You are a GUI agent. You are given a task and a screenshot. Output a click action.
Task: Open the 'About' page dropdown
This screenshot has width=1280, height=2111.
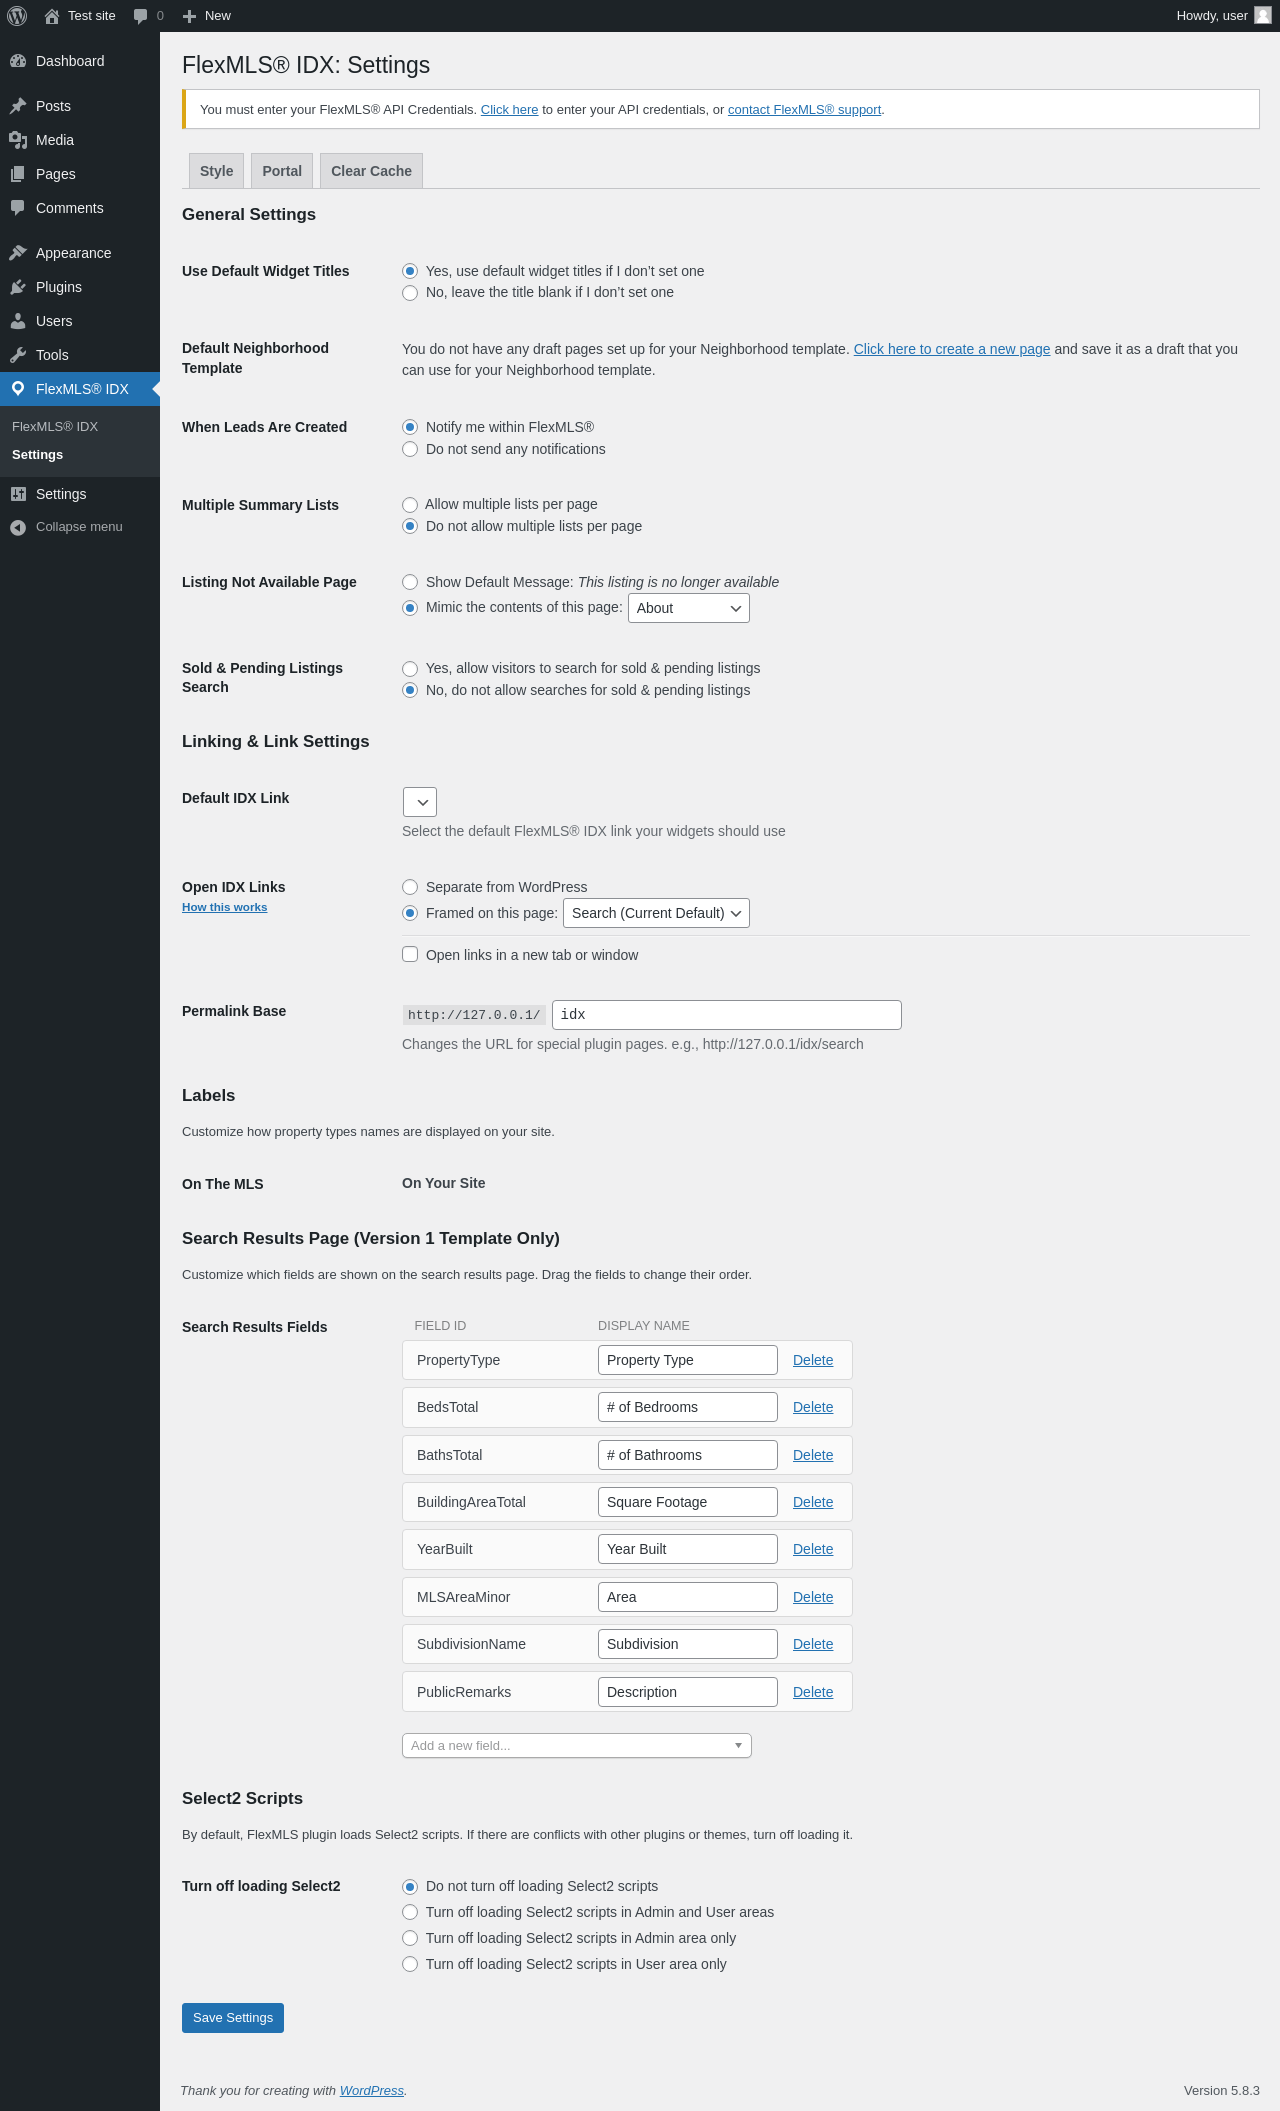(x=689, y=608)
